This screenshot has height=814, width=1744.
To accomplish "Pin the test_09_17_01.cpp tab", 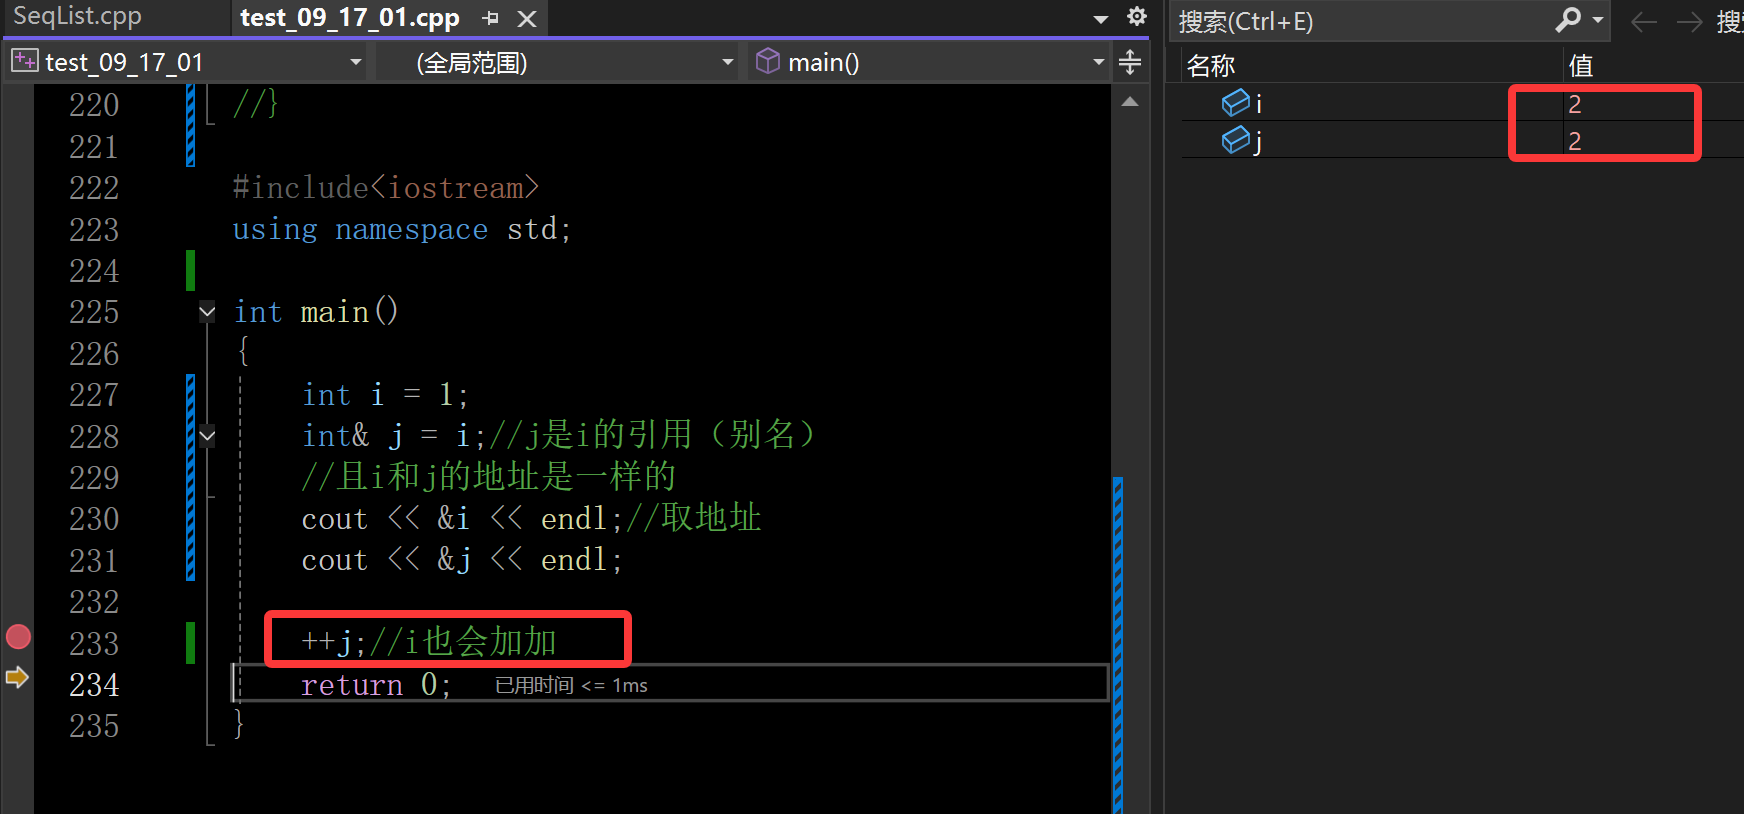I will [490, 18].
